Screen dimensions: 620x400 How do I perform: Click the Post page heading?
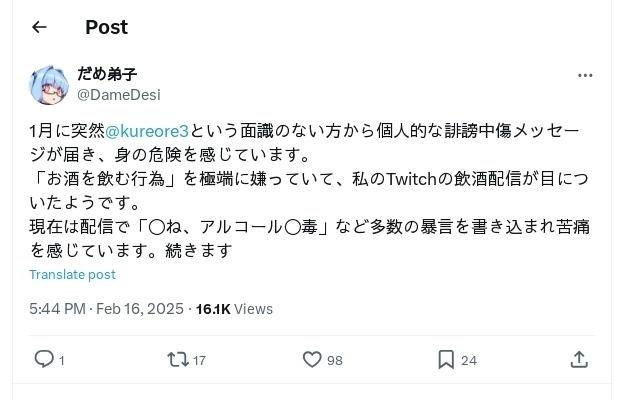click(x=106, y=27)
